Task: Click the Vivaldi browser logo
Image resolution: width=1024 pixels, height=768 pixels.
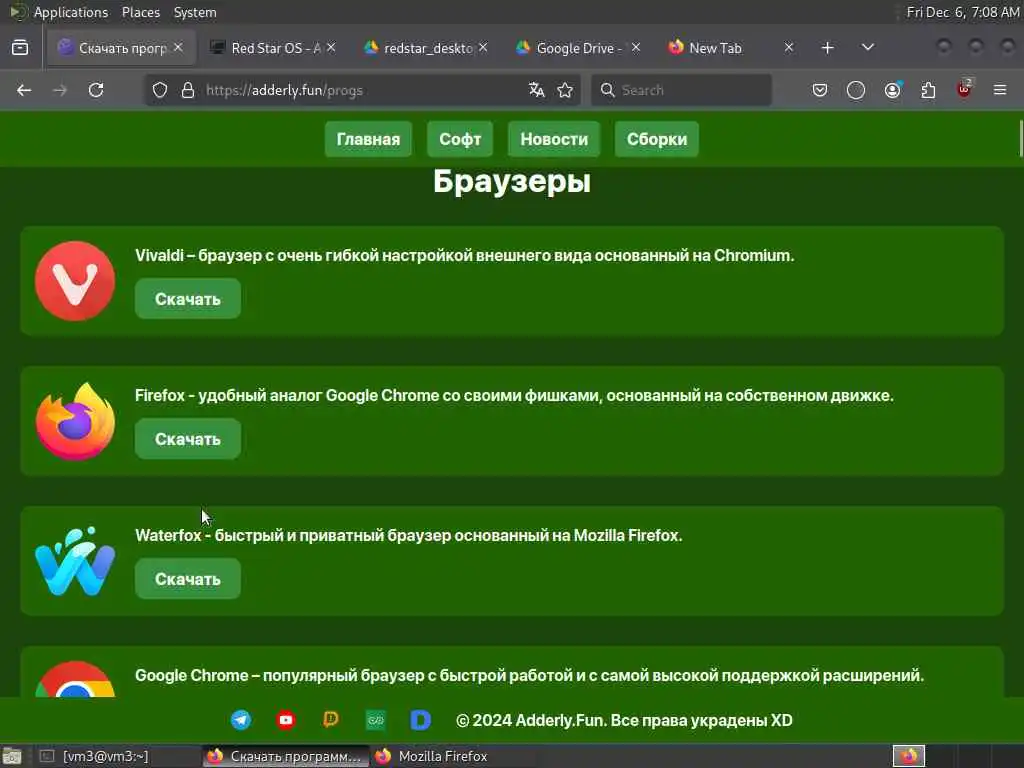Action: 75,281
